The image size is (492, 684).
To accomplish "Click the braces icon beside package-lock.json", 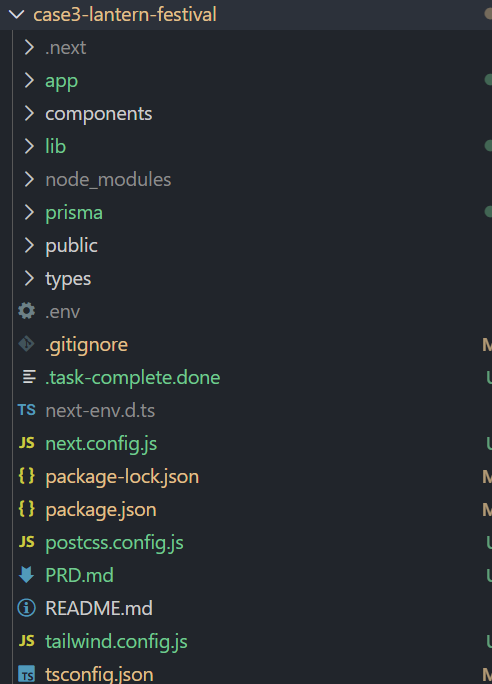I will tap(27, 476).
